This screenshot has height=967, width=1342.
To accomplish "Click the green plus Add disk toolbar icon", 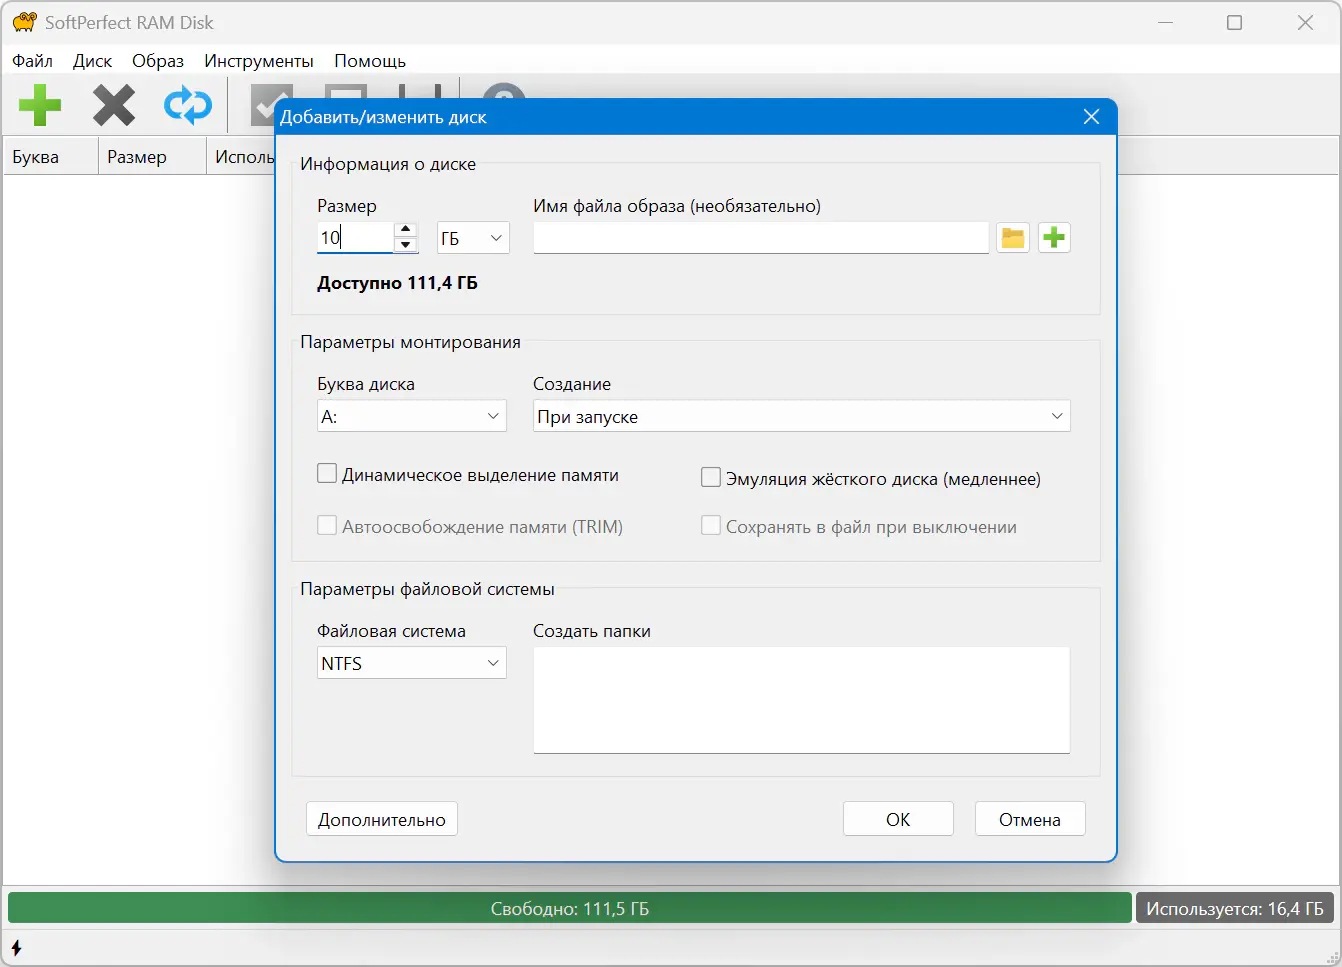I will point(40,105).
